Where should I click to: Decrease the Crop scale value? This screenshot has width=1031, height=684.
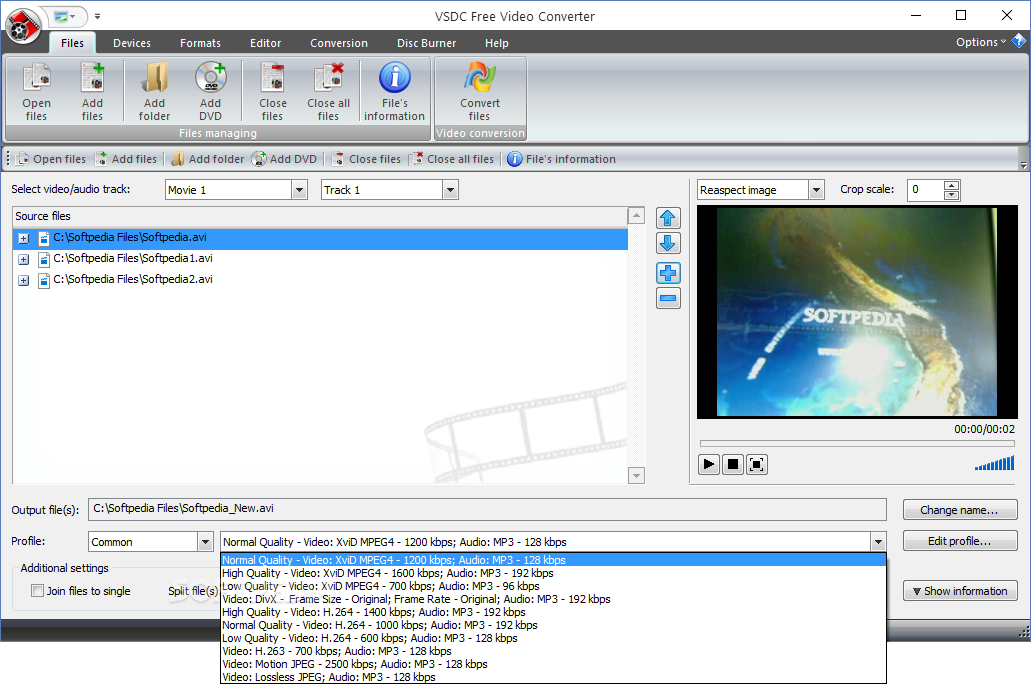click(951, 195)
